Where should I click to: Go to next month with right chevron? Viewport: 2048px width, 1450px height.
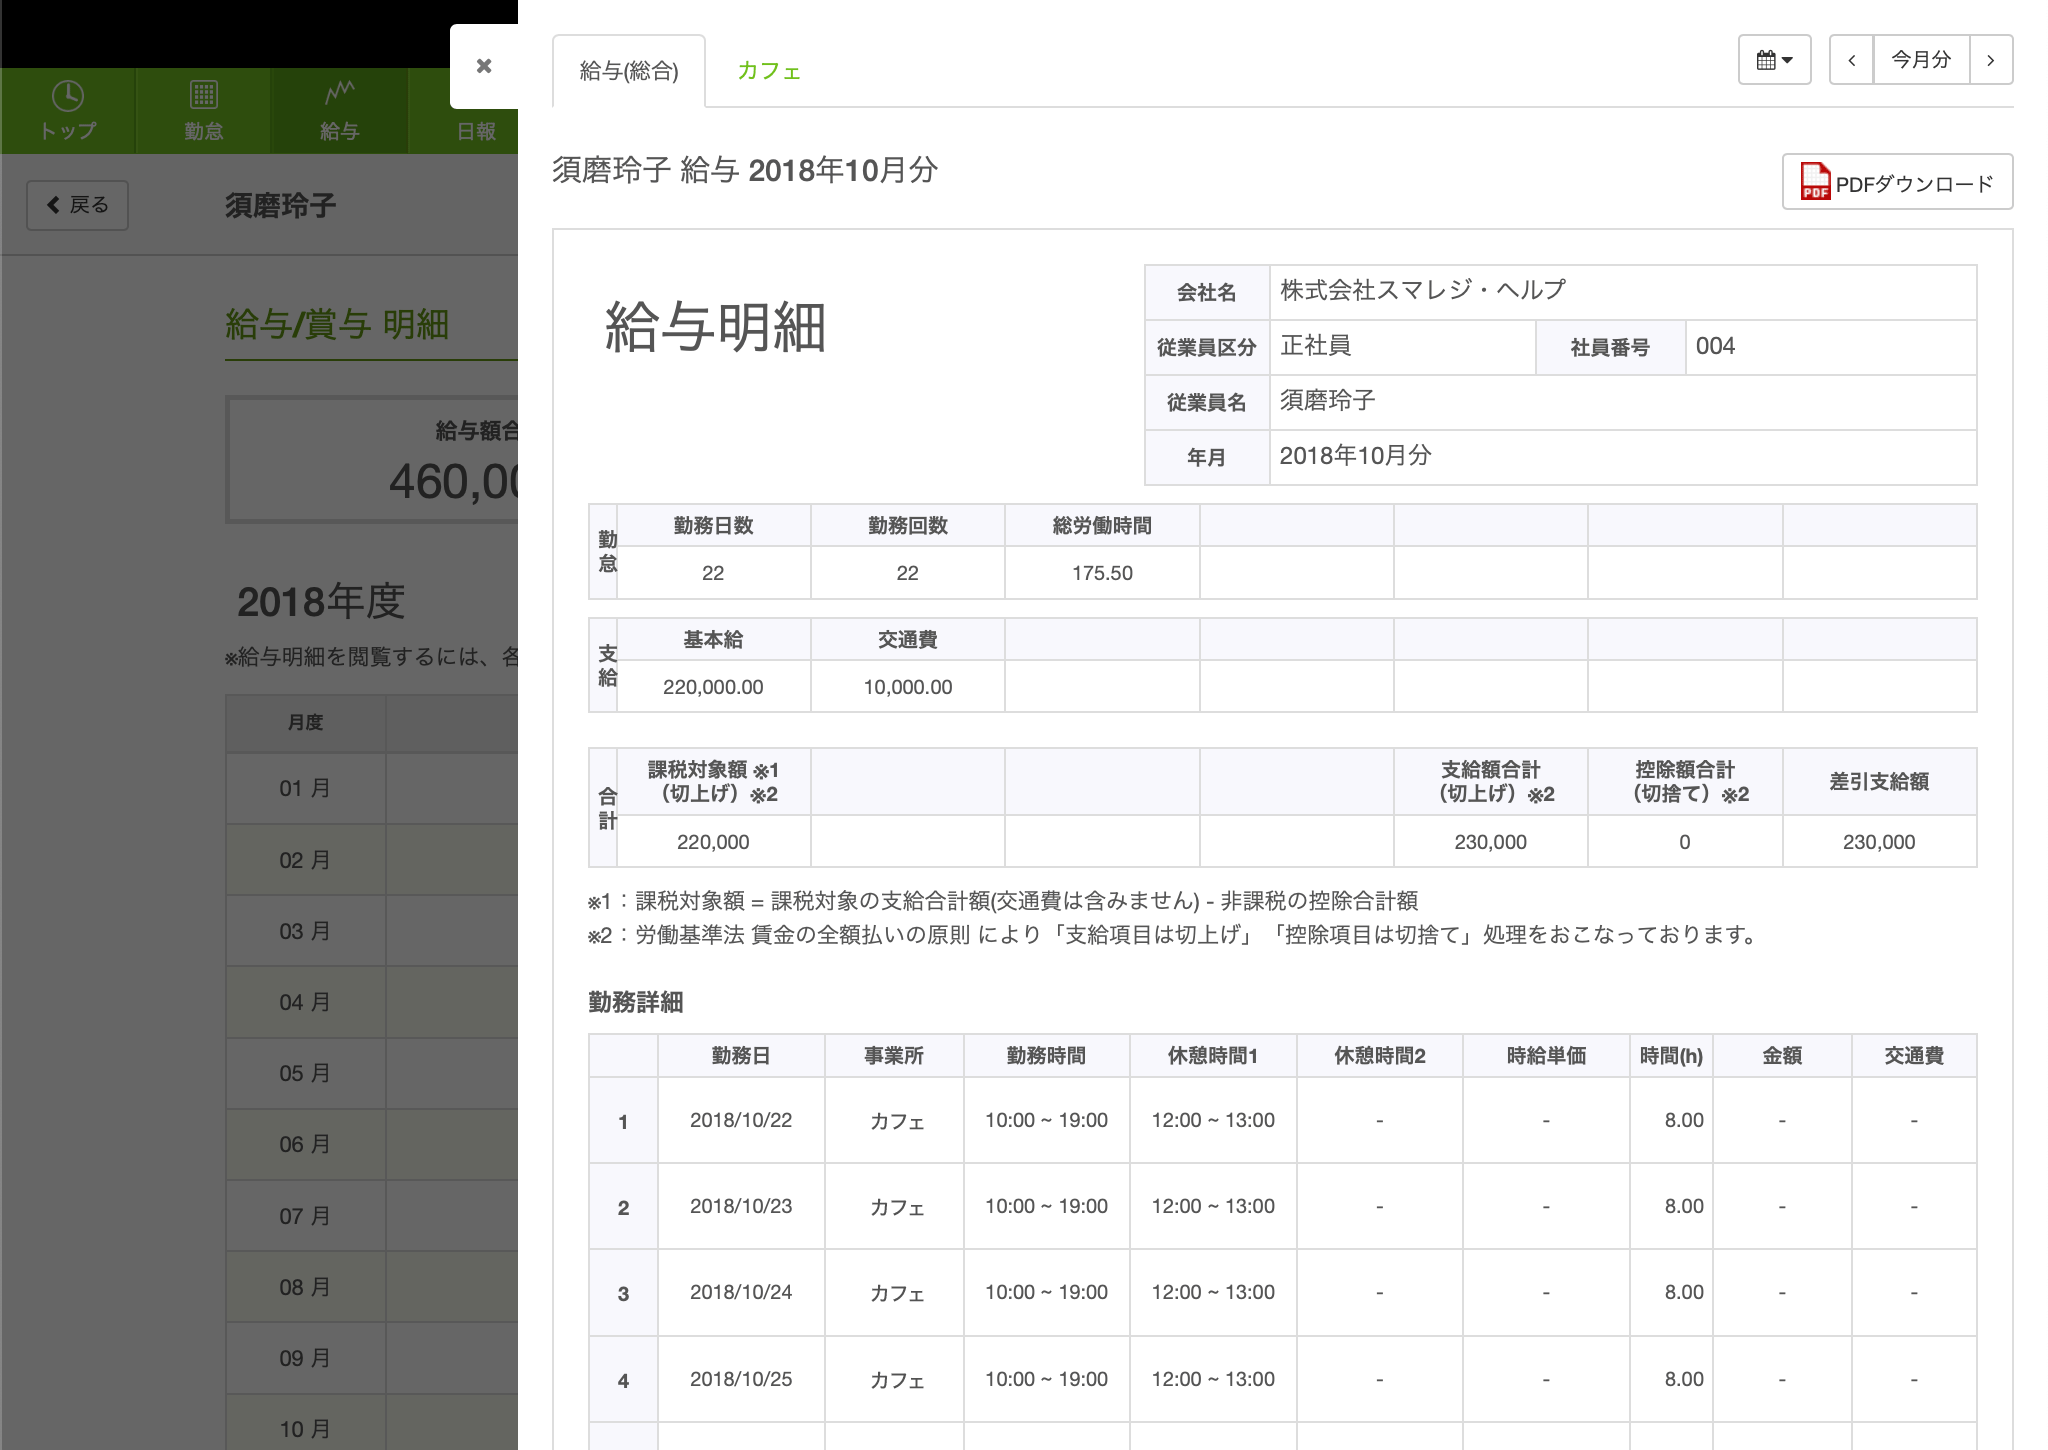(x=1991, y=60)
